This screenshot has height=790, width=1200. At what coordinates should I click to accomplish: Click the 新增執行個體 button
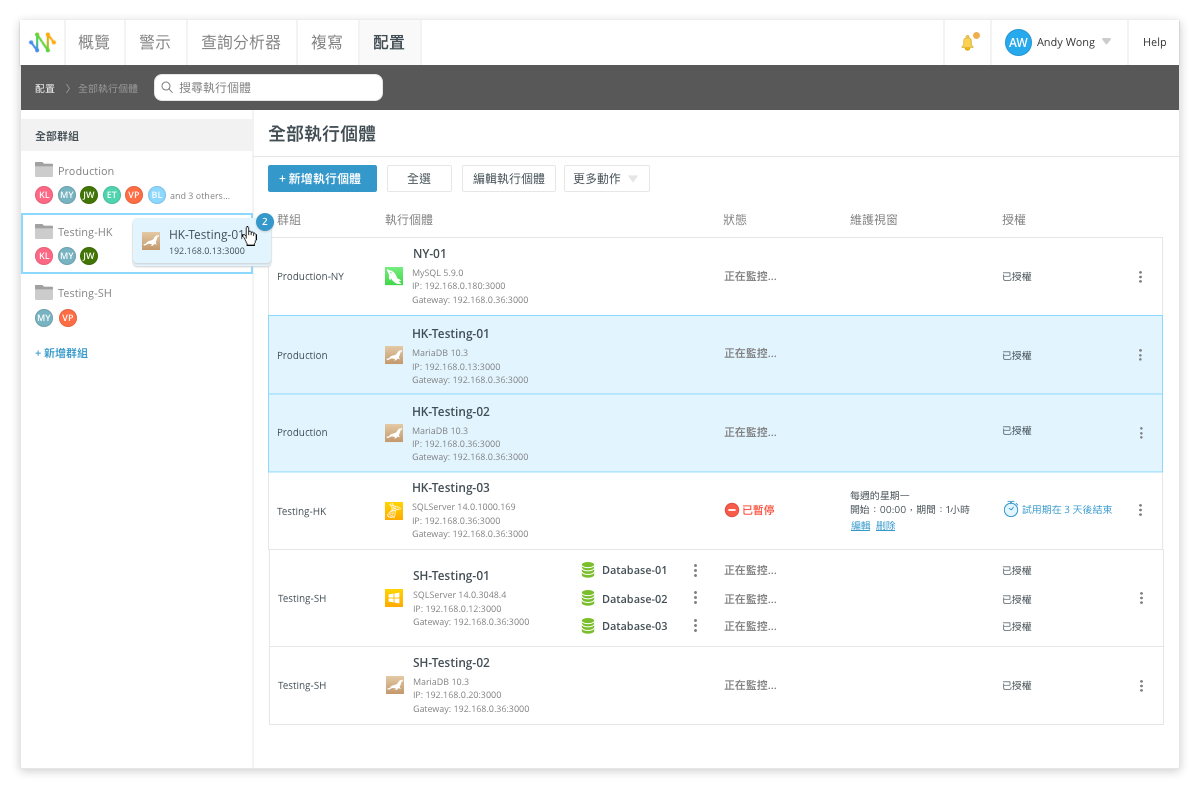(321, 179)
